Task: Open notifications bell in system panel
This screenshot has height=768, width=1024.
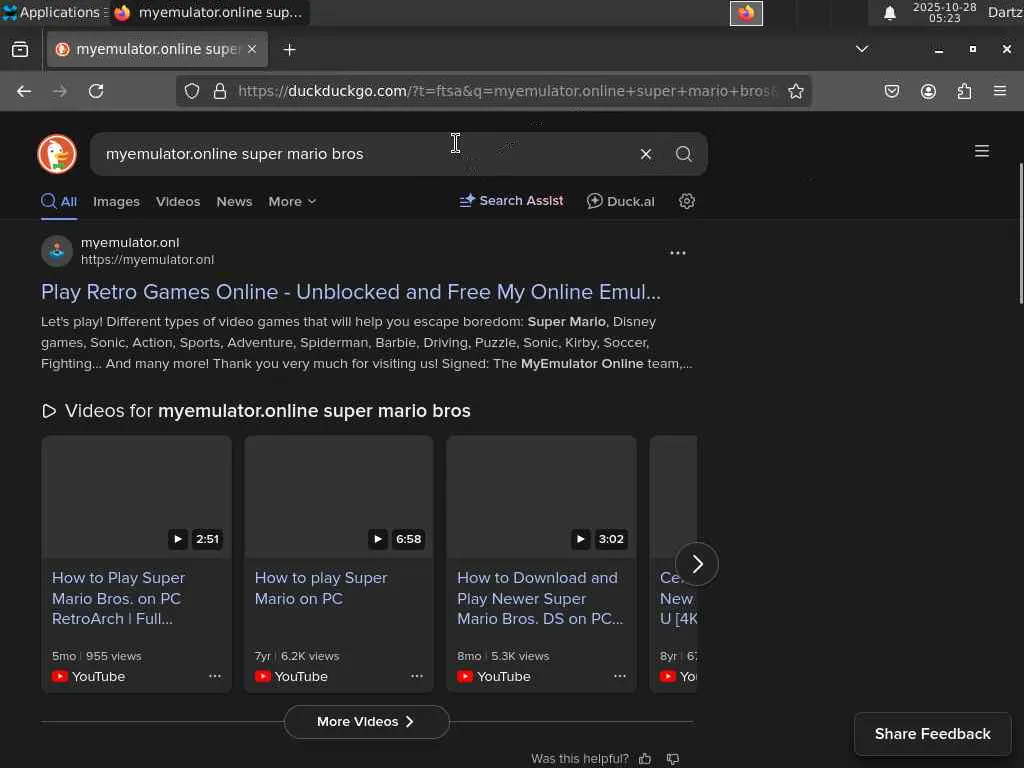Action: [889, 13]
